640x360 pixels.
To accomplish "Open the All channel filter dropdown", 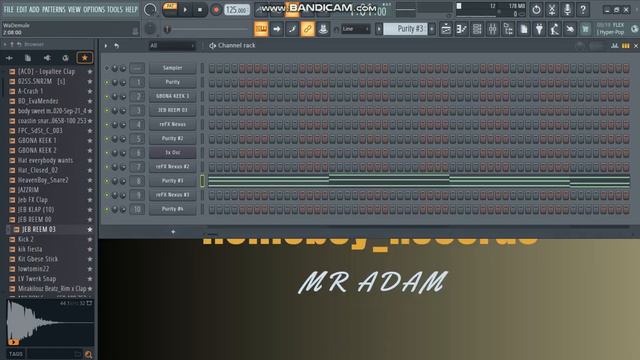I will click(x=172, y=46).
